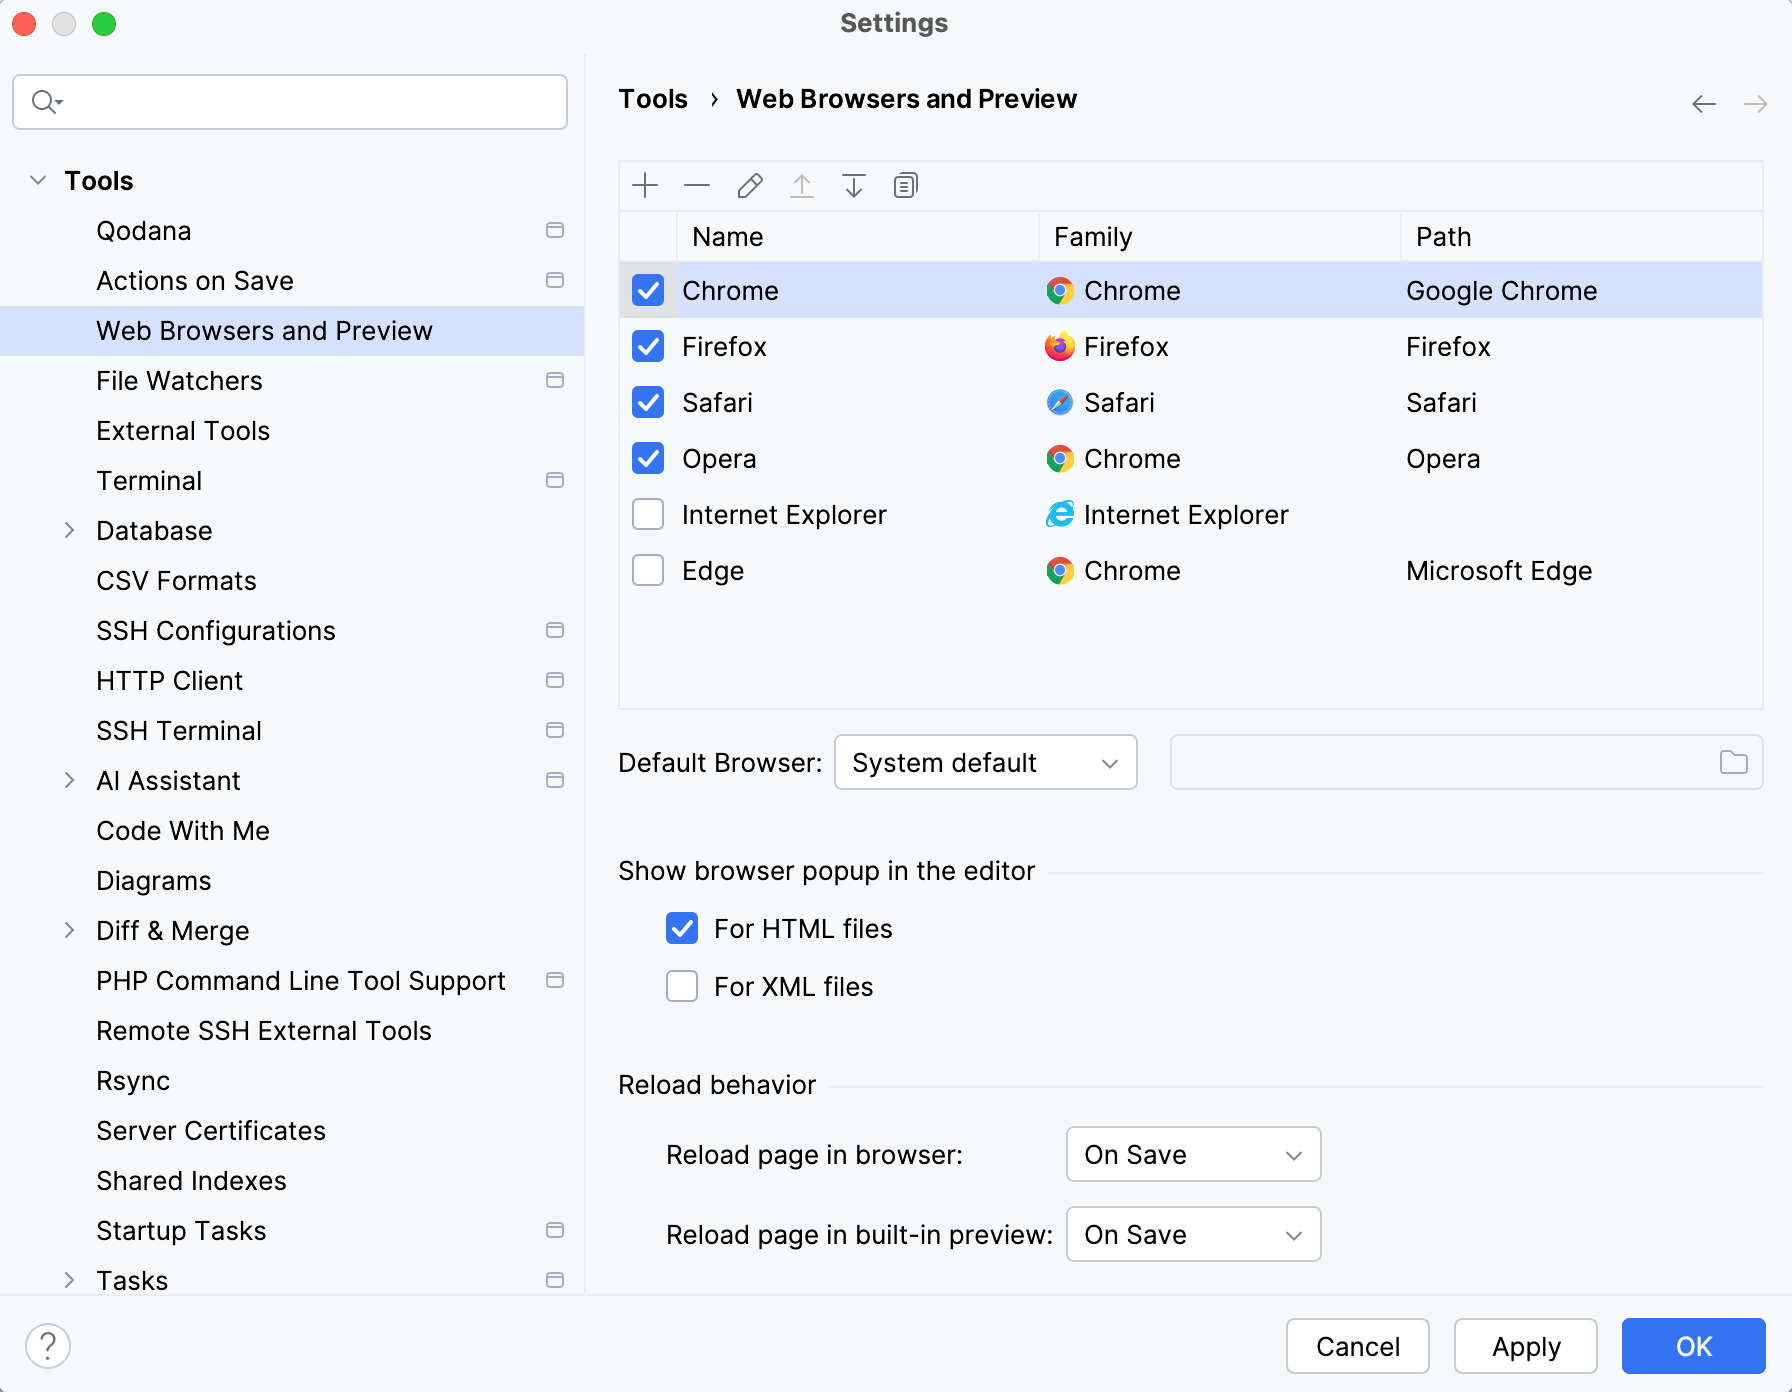The width and height of the screenshot is (1792, 1392).
Task: Collapse the Tools section in the sidebar
Action: coord(38,180)
